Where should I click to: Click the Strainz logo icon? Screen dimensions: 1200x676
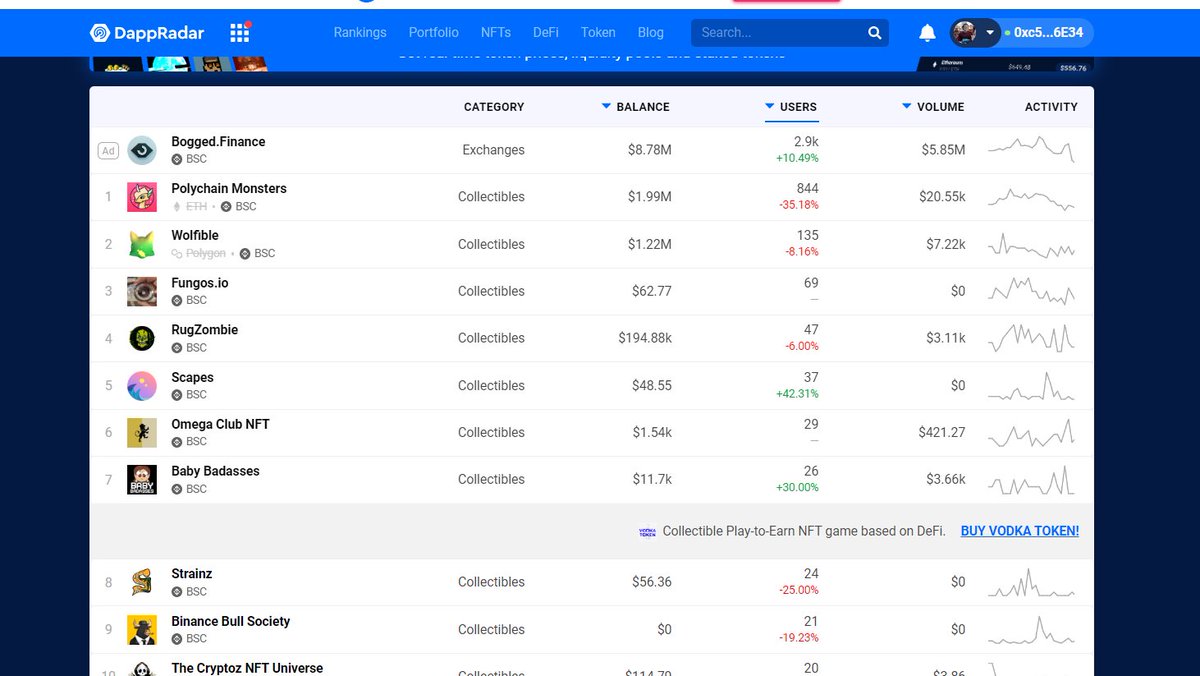[142, 582]
